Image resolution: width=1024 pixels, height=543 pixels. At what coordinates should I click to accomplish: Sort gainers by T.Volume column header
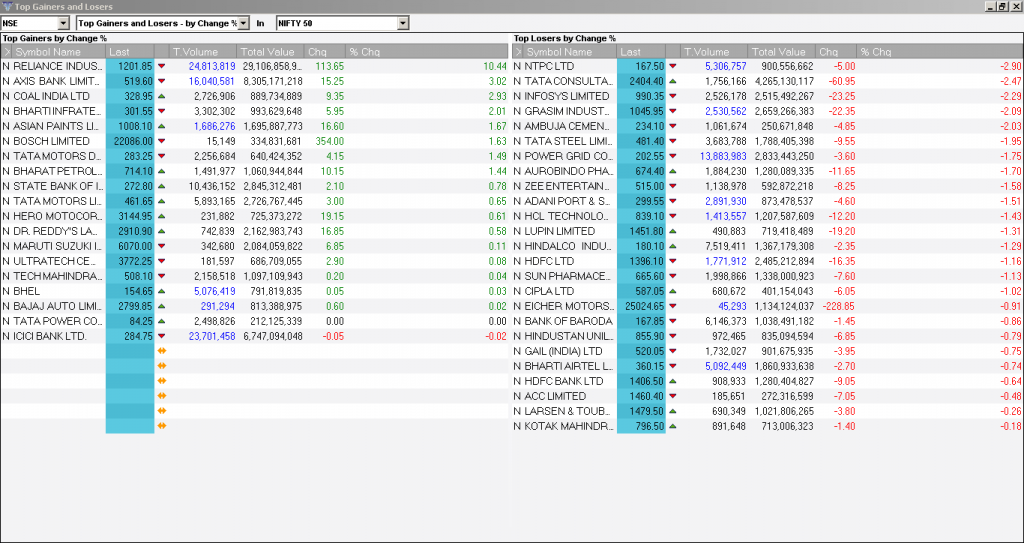click(203, 52)
